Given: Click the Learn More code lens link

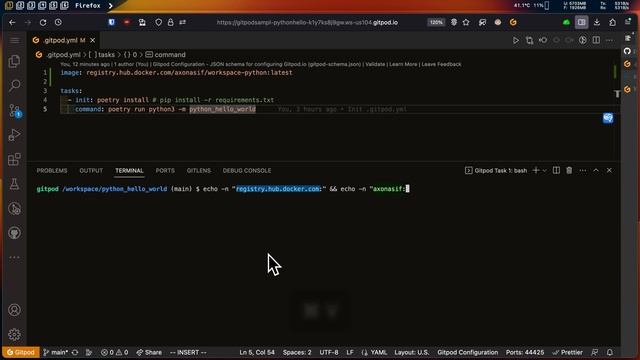Looking at the screenshot, I should [x=403, y=64].
